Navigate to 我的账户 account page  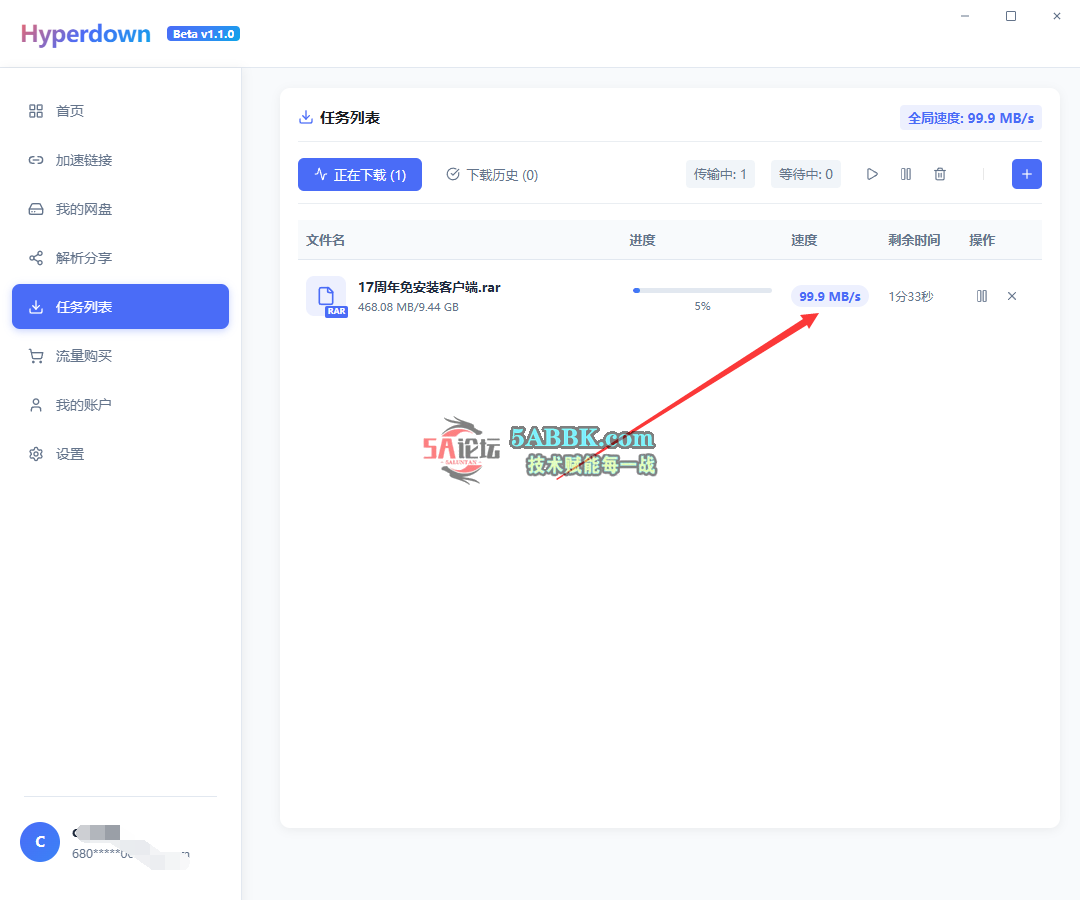pos(84,405)
